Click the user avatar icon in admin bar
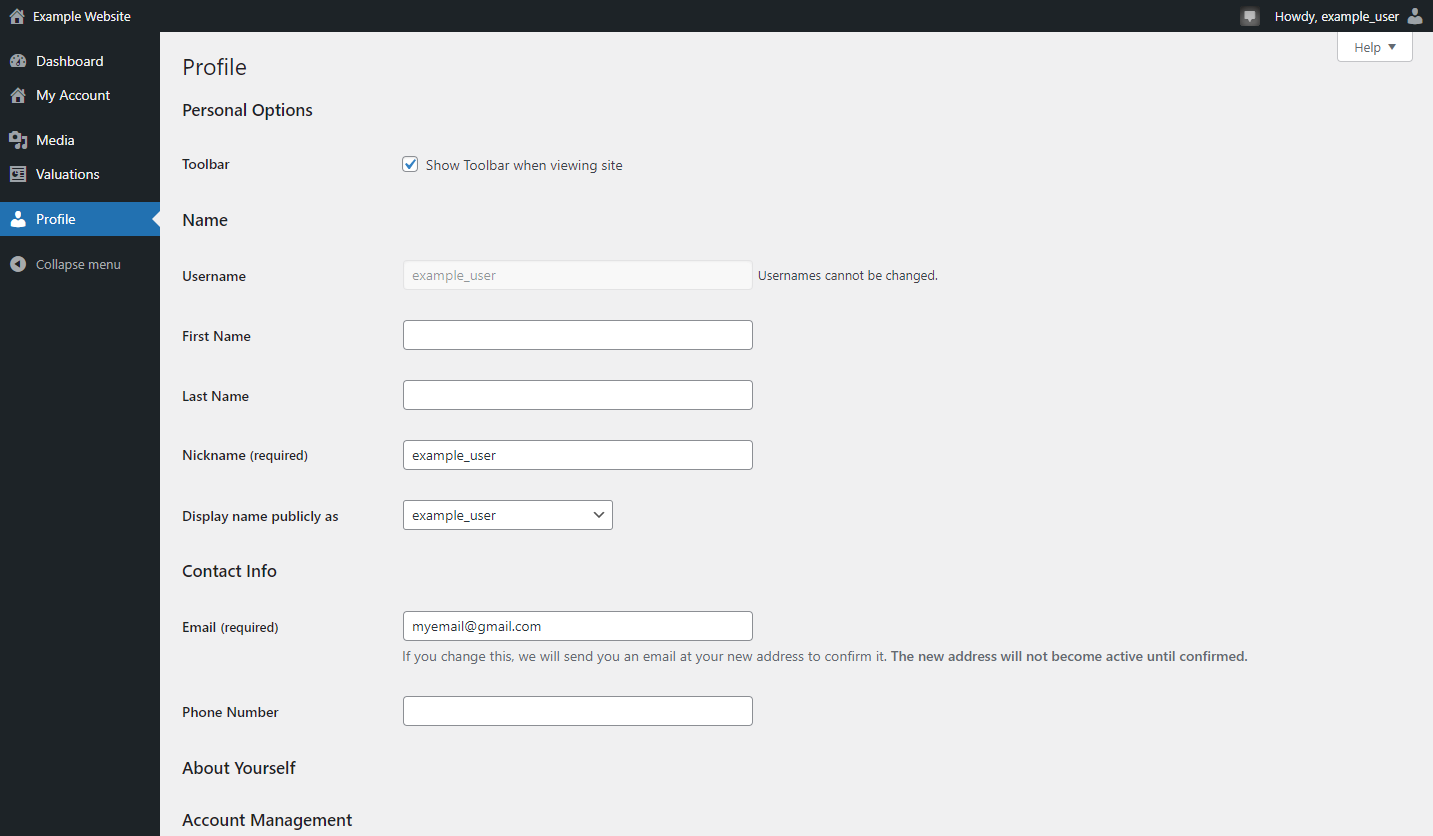Image resolution: width=1433 pixels, height=836 pixels. 1414,16
